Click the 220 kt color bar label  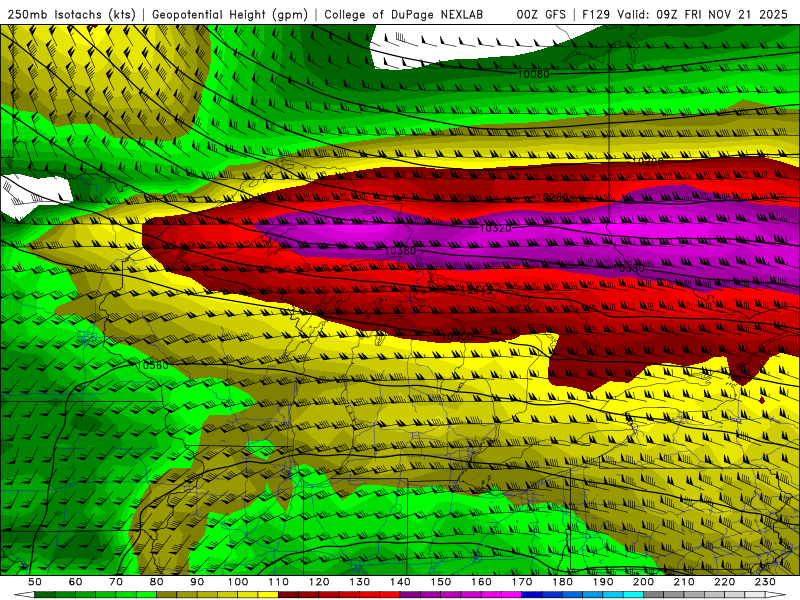[x=724, y=582]
